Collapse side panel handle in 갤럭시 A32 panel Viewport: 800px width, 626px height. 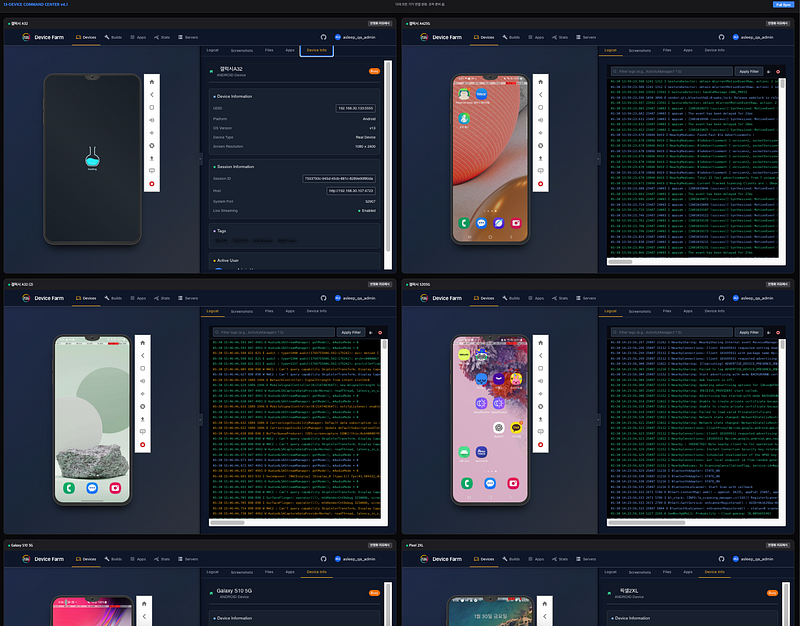[x=201, y=159]
